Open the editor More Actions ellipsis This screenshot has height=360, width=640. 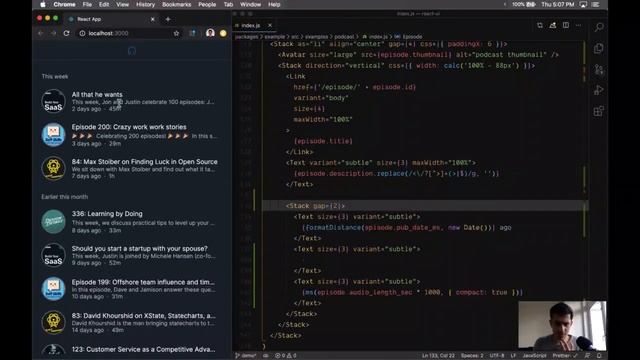pyautogui.click(x=578, y=25)
